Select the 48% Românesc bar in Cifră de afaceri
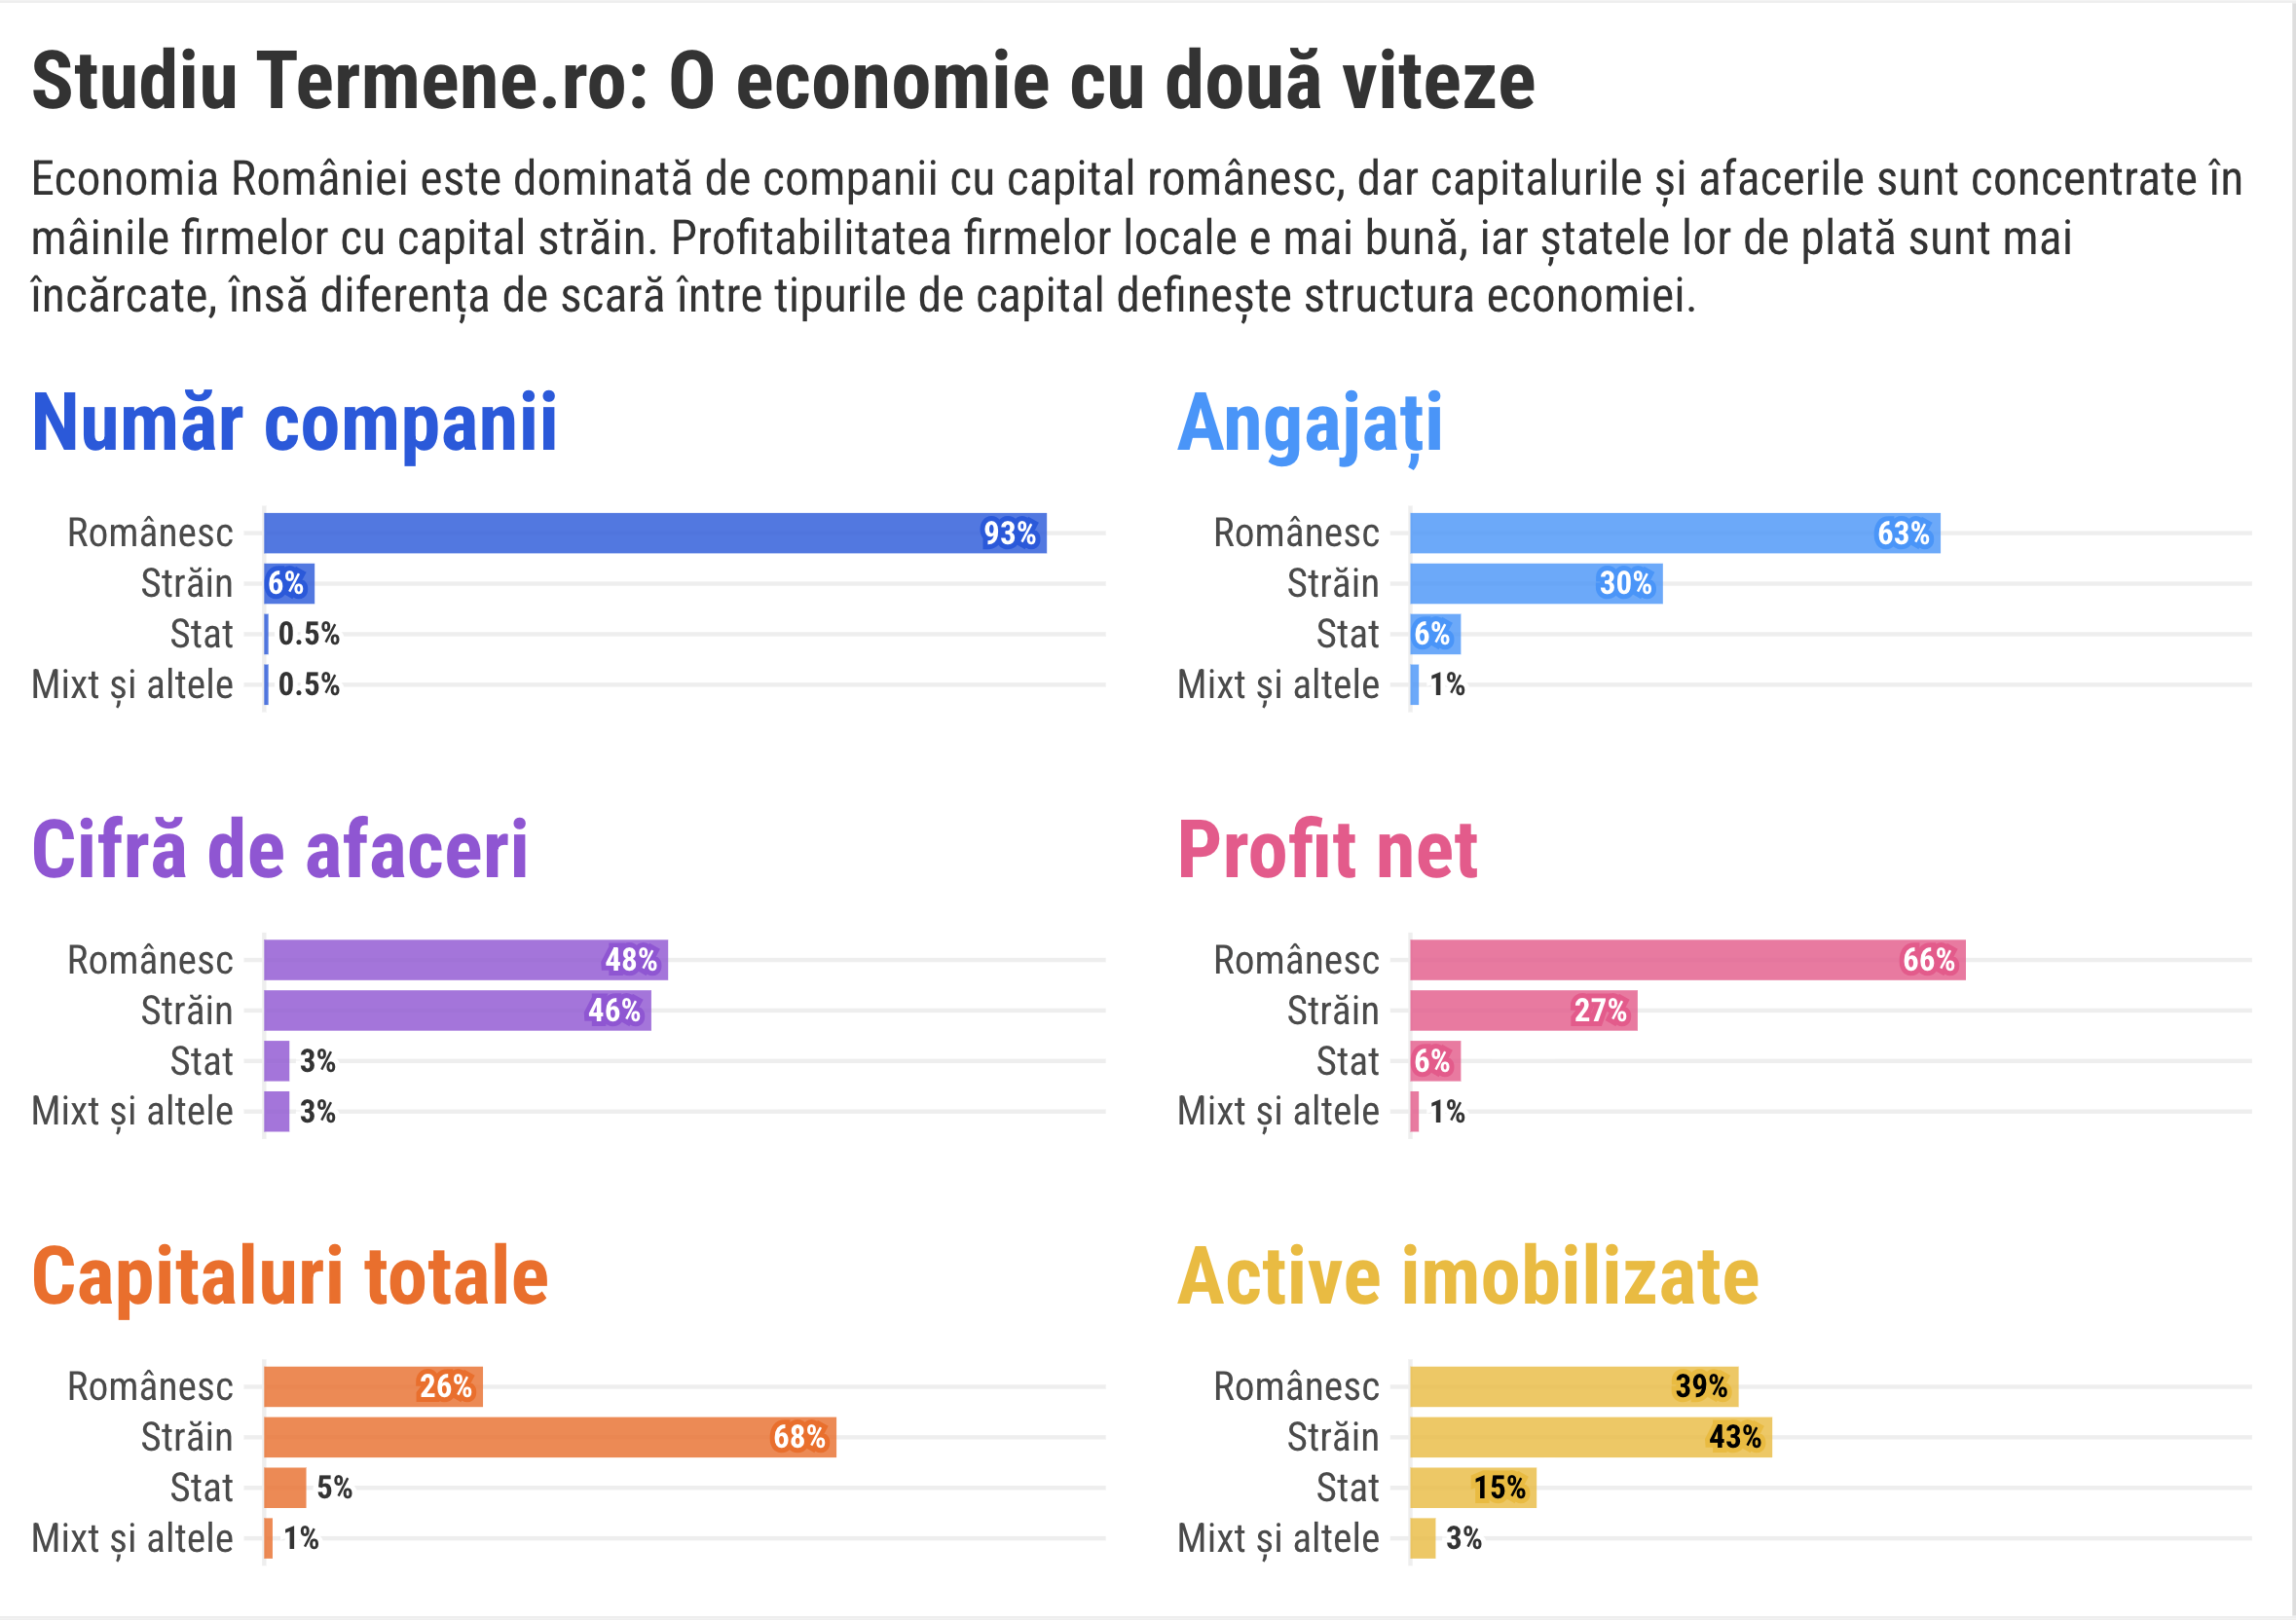The image size is (2296, 1620). 465,960
